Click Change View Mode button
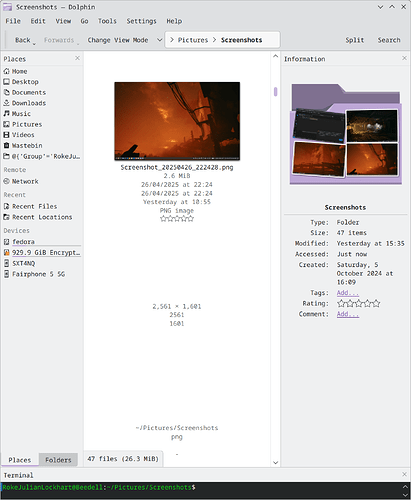Viewport: 411px width, 500px height. (x=118, y=40)
